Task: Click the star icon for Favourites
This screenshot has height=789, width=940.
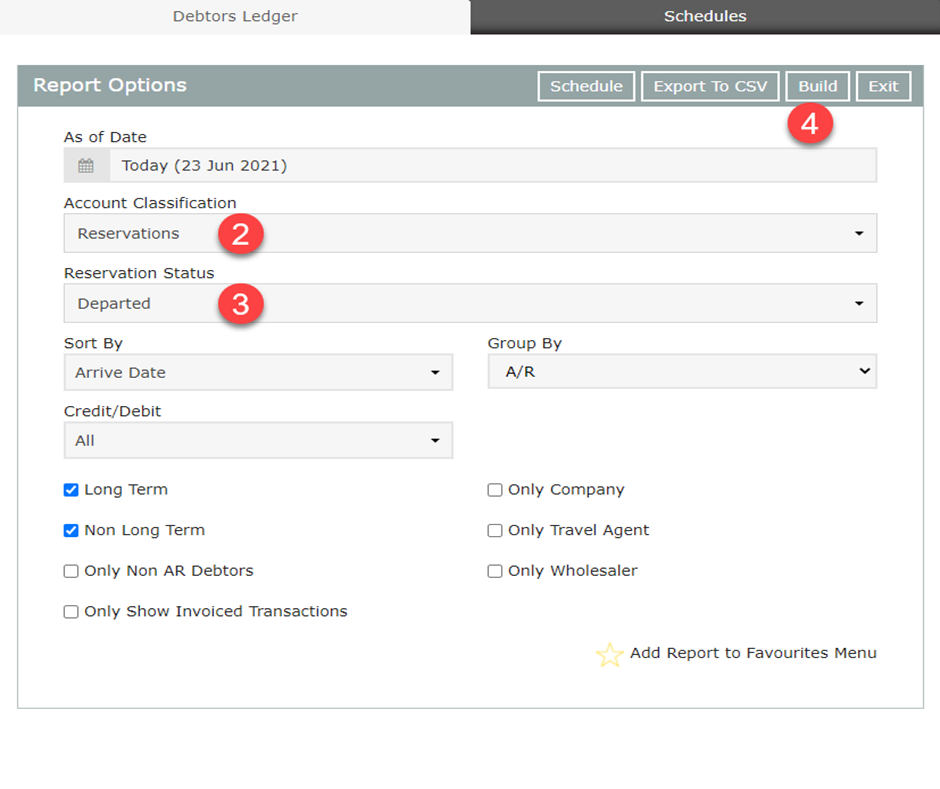Action: tap(609, 655)
